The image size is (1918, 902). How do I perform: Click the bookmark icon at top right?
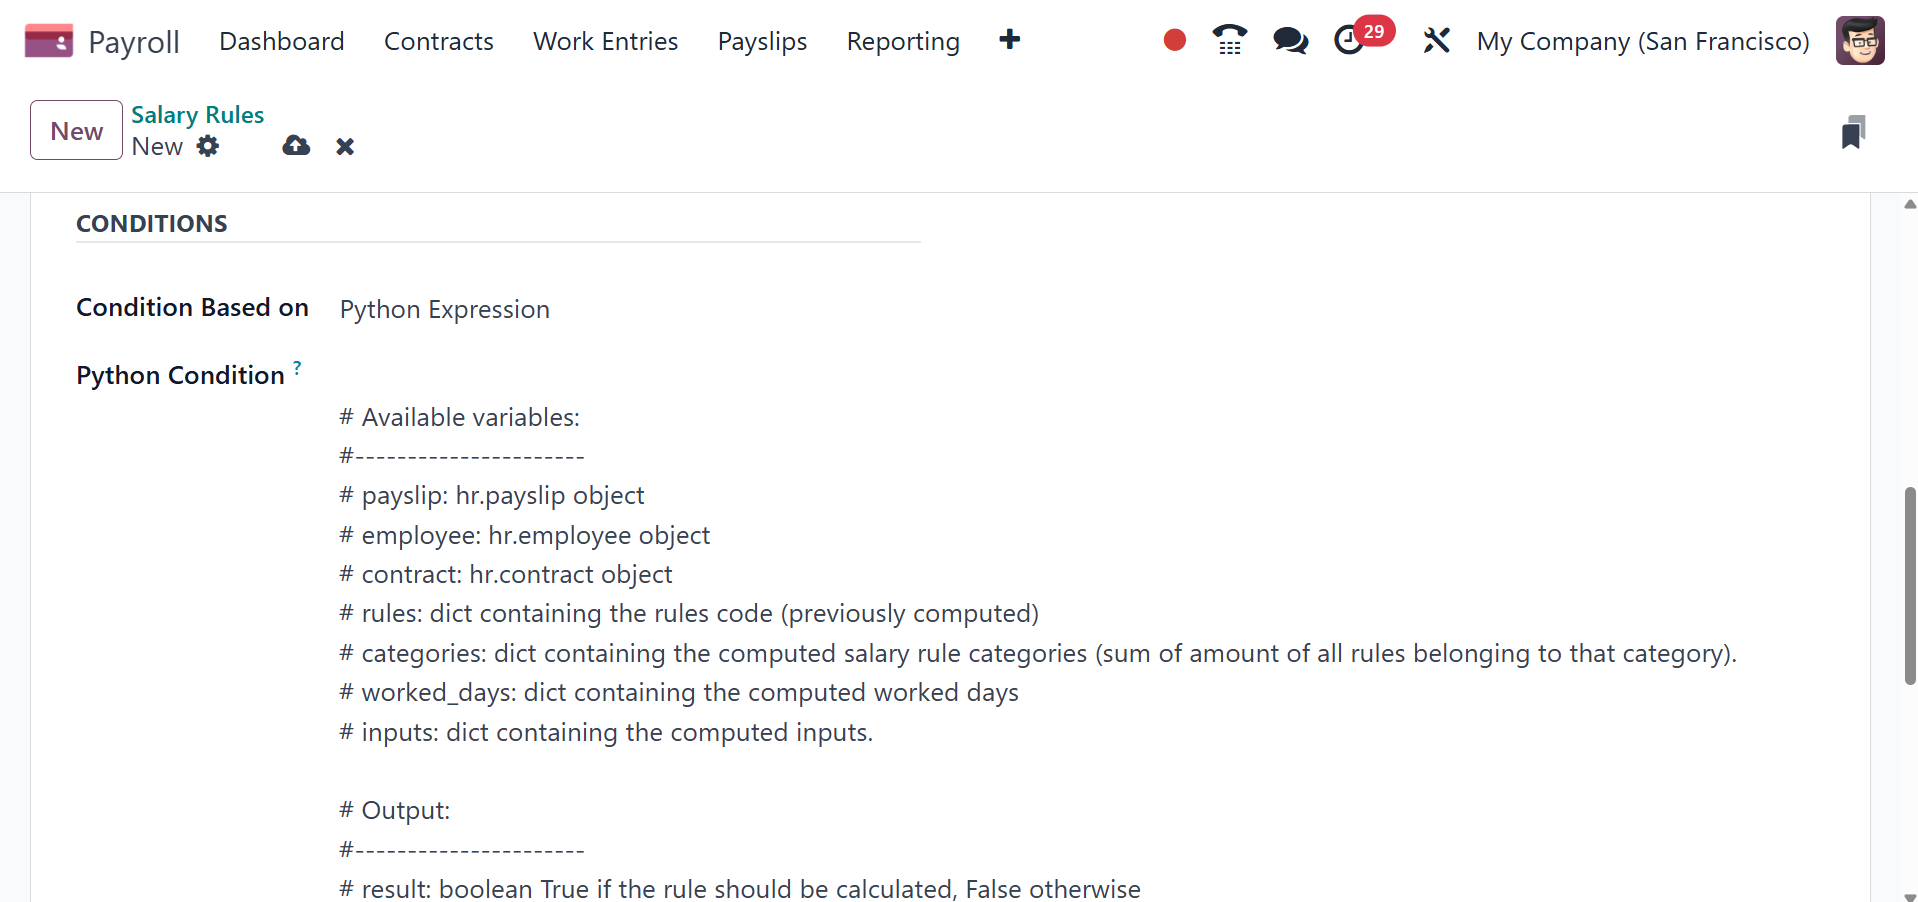[x=1852, y=132]
